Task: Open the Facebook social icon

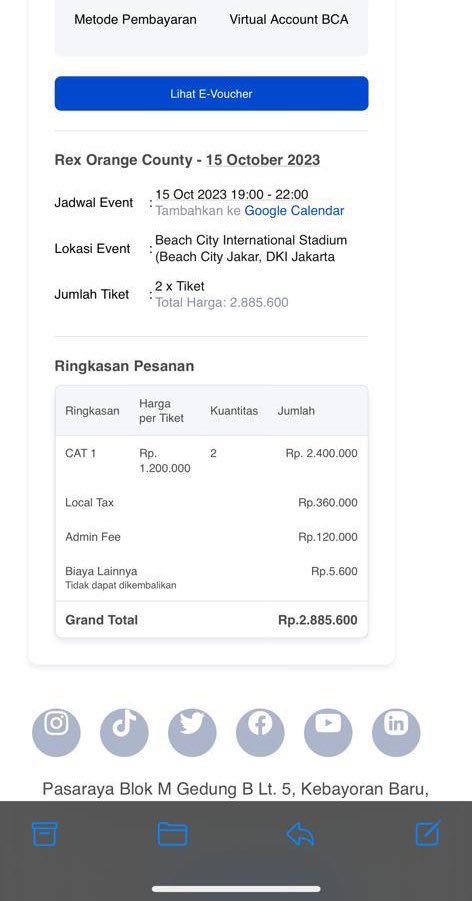Action: click(260, 732)
